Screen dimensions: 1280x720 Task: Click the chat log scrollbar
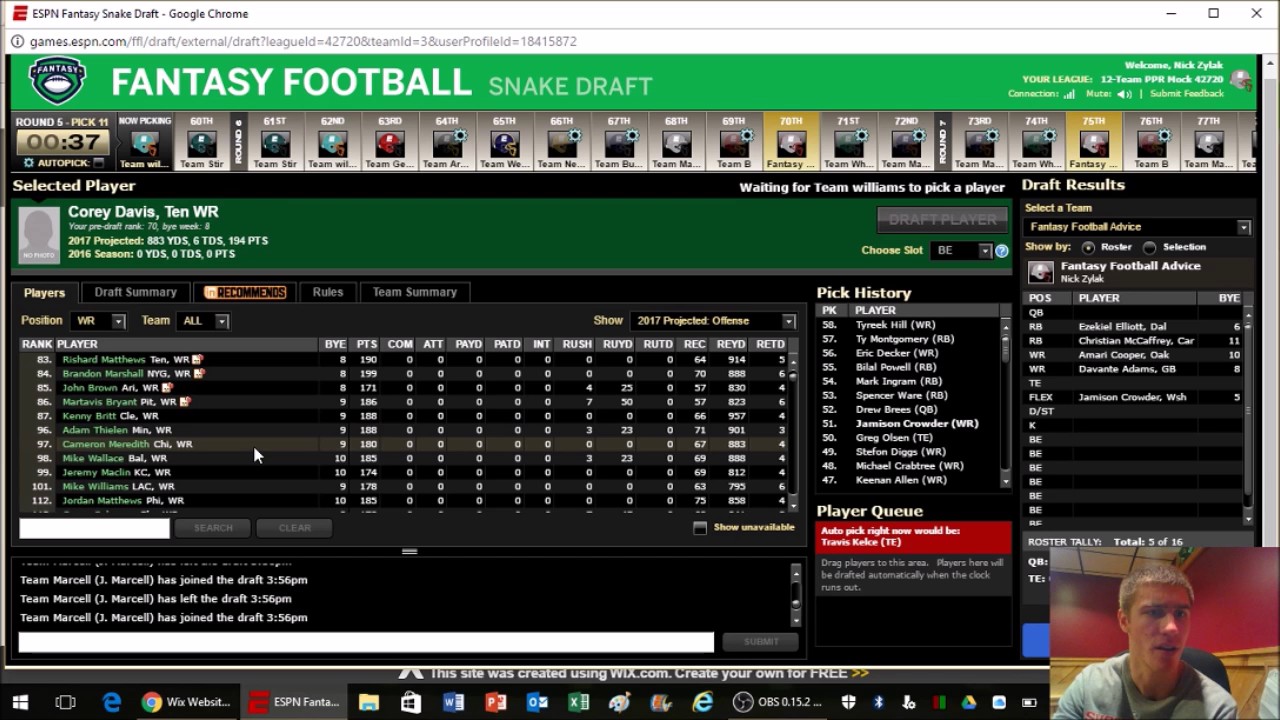pyautogui.click(x=796, y=593)
